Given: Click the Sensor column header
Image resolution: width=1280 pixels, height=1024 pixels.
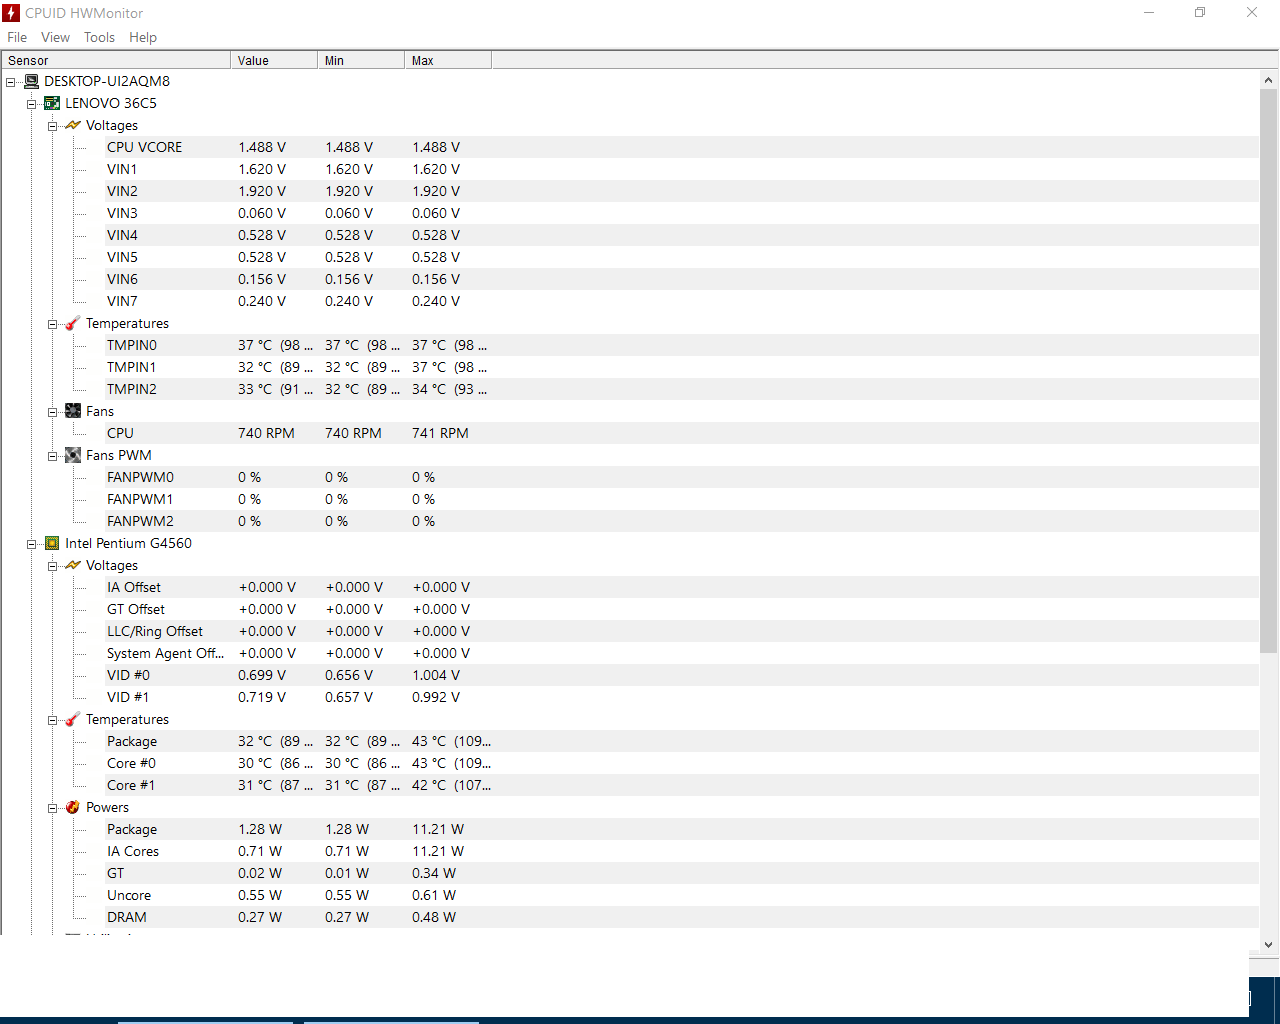Looking at the screenshot, I should click(x=116, y=60).
